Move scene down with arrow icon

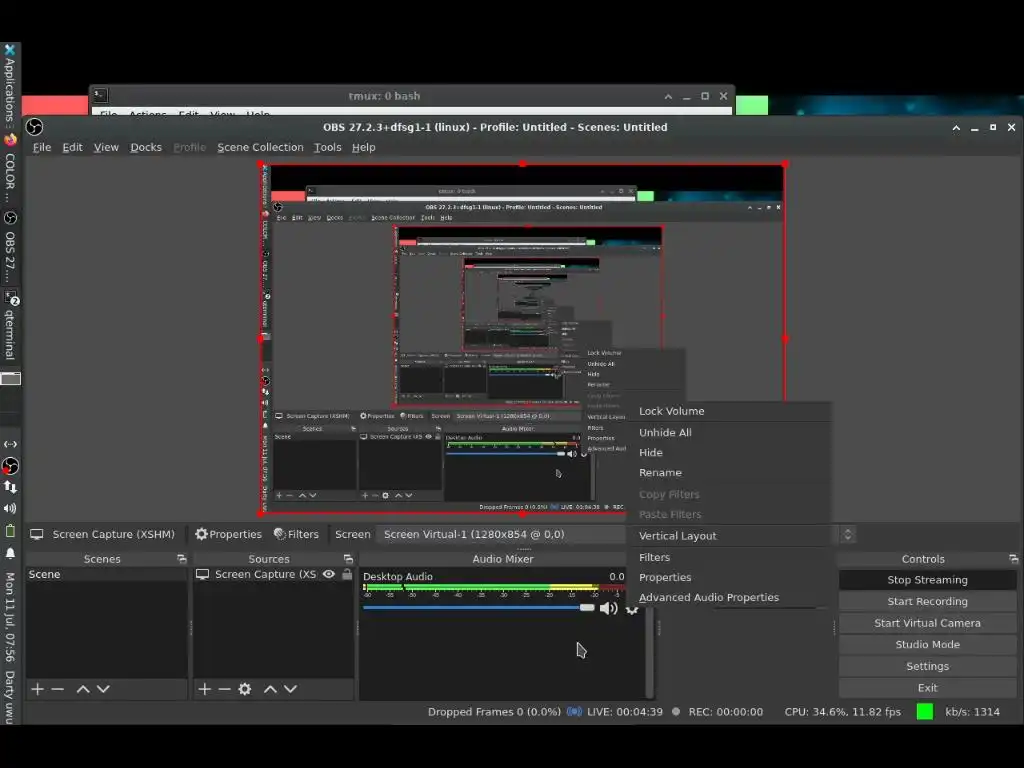pyautogui.click(x=103, y=689)
